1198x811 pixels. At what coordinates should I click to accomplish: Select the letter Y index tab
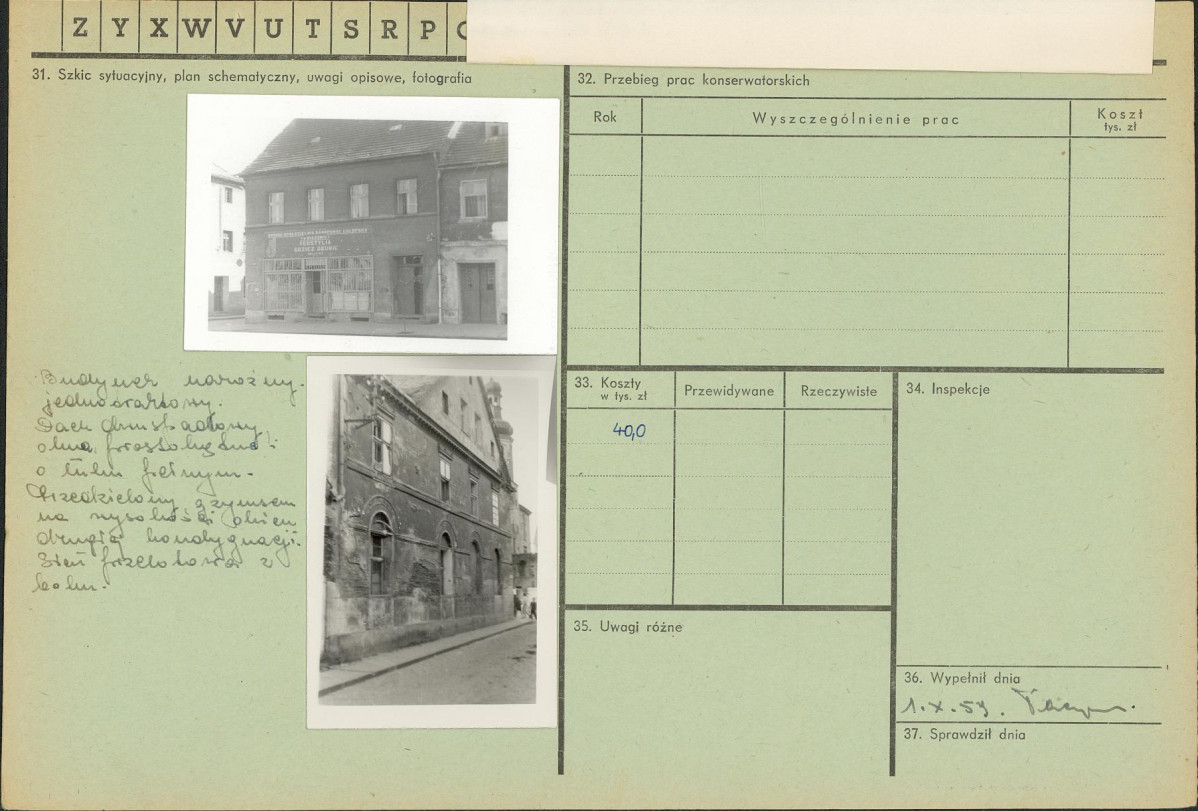119,28
